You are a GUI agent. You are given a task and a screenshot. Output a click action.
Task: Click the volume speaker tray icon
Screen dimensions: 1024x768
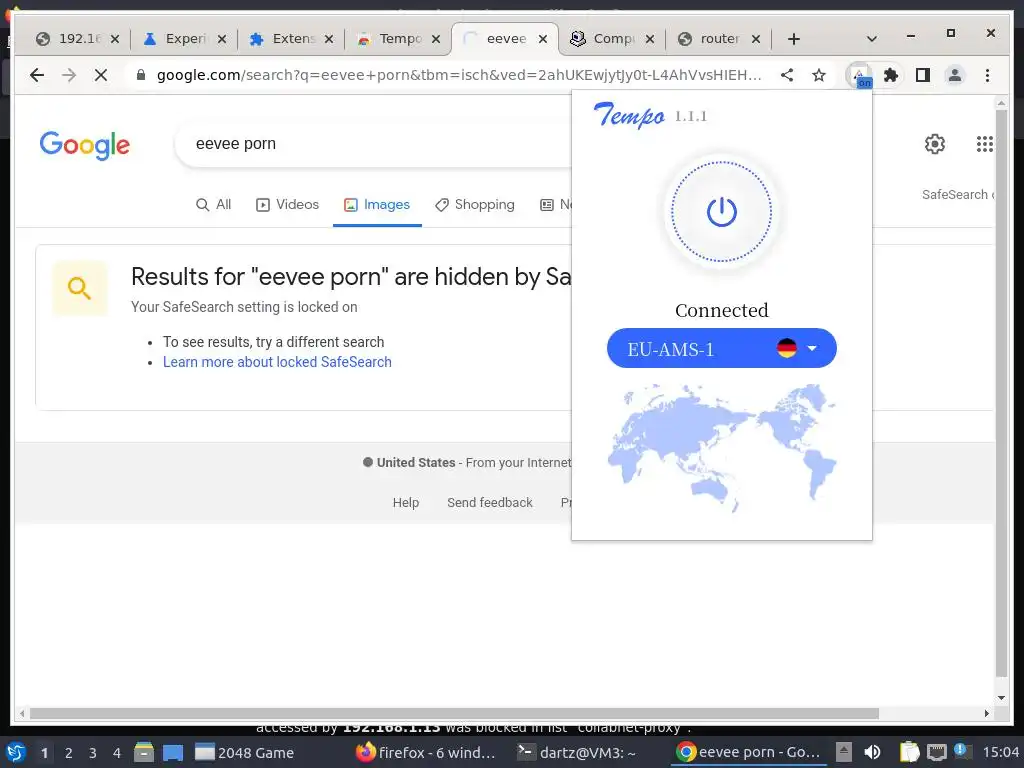coord(872,752)
